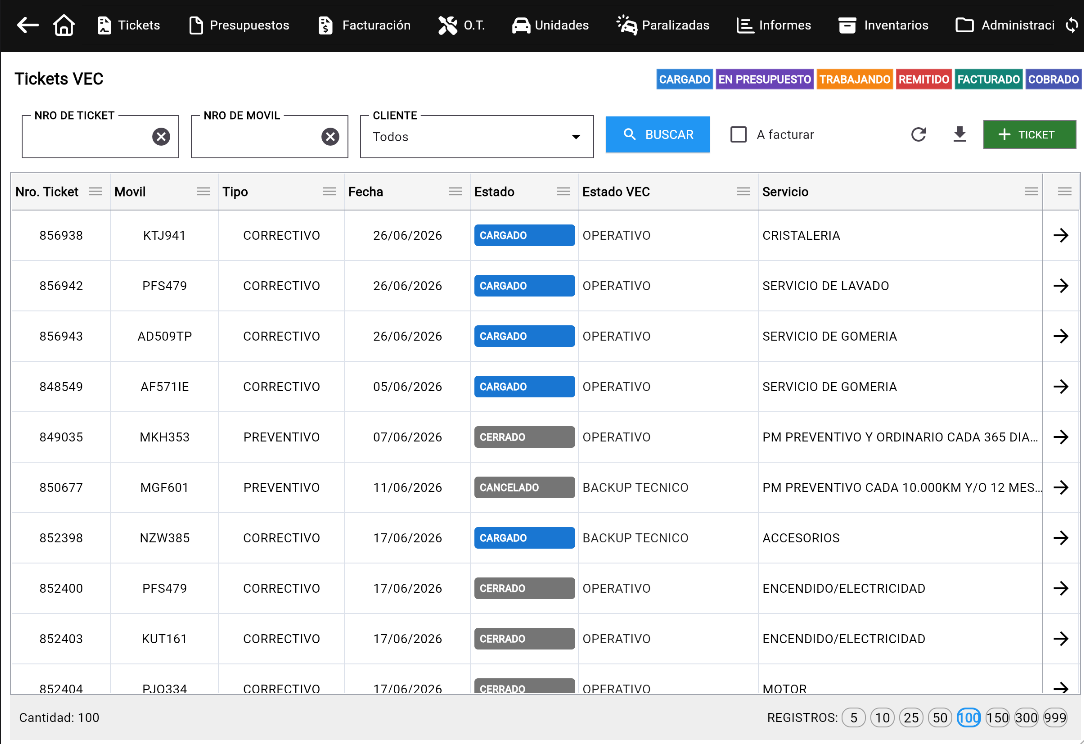
Task: Open the Facturación menu
Action: (x=364, y=26)
